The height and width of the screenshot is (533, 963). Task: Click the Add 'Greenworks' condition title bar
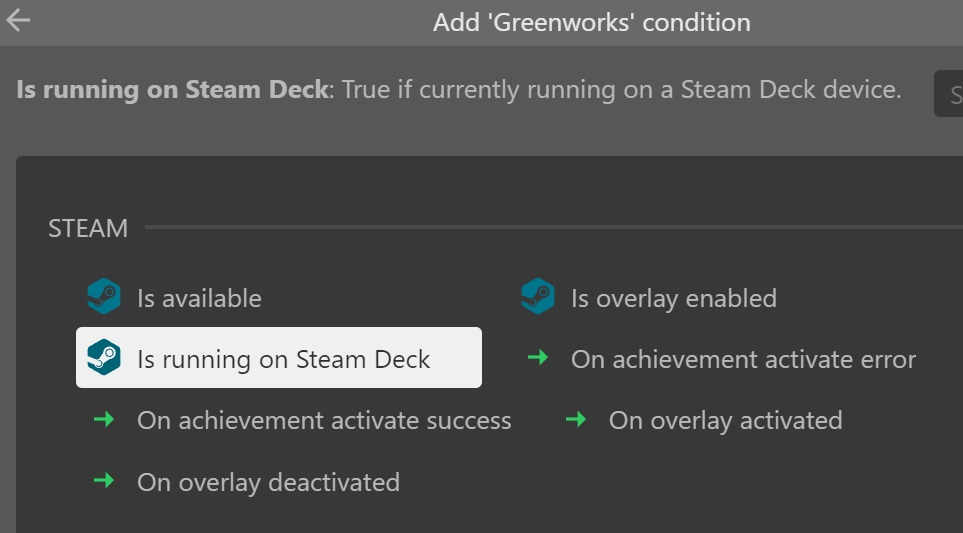click(x=591, y=23)
